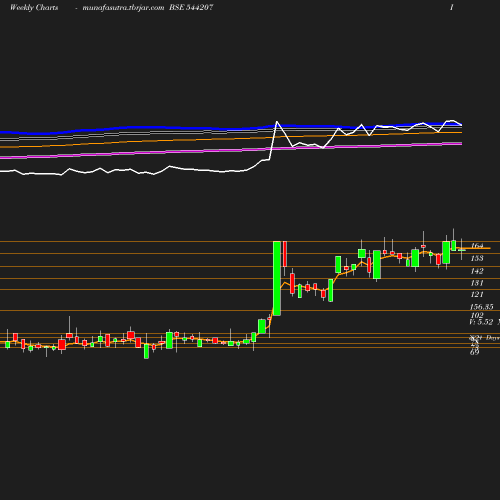
Task: Select the 153 price level label
Action: coord(477,258)
